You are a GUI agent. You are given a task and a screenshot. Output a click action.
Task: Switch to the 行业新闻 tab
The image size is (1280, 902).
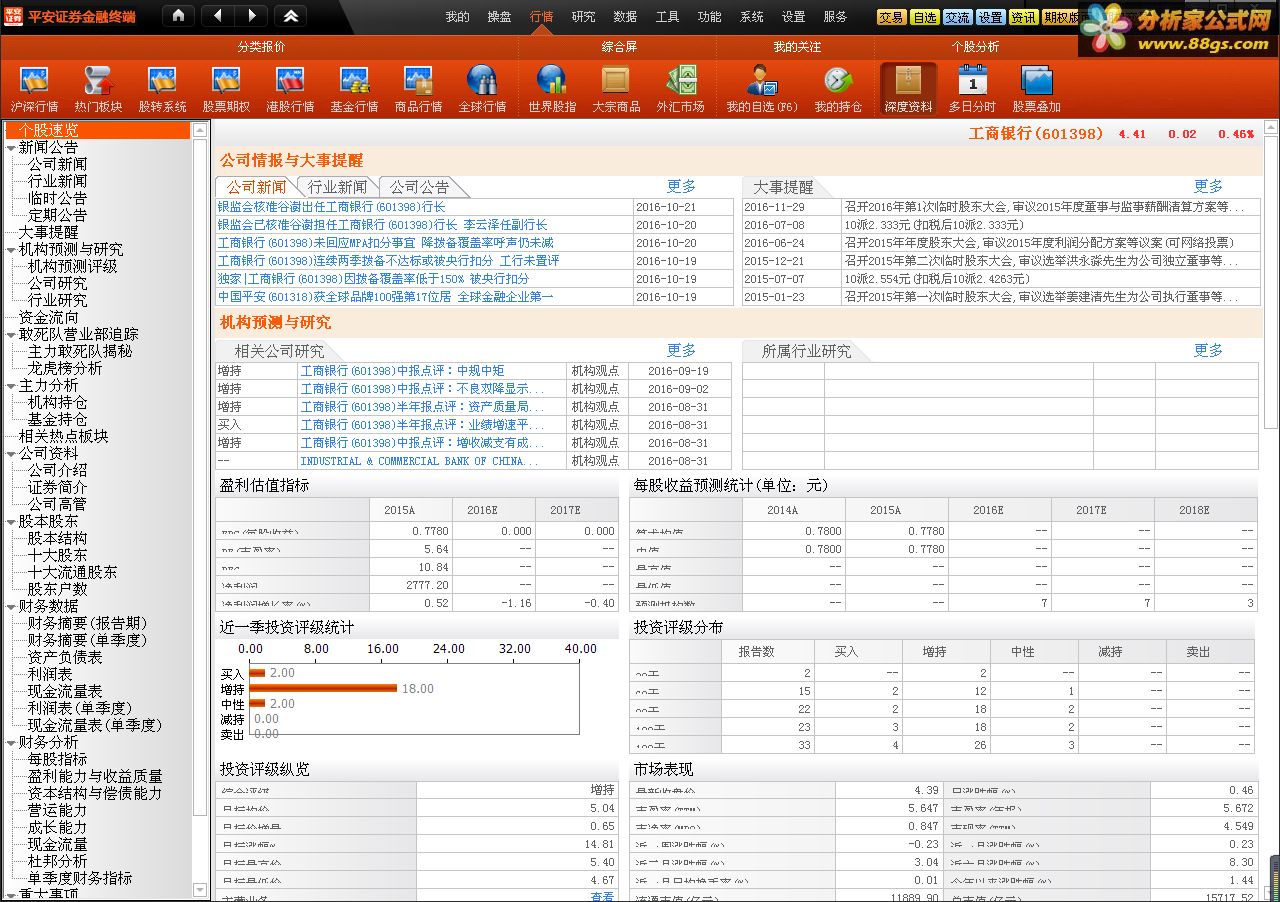337,187
